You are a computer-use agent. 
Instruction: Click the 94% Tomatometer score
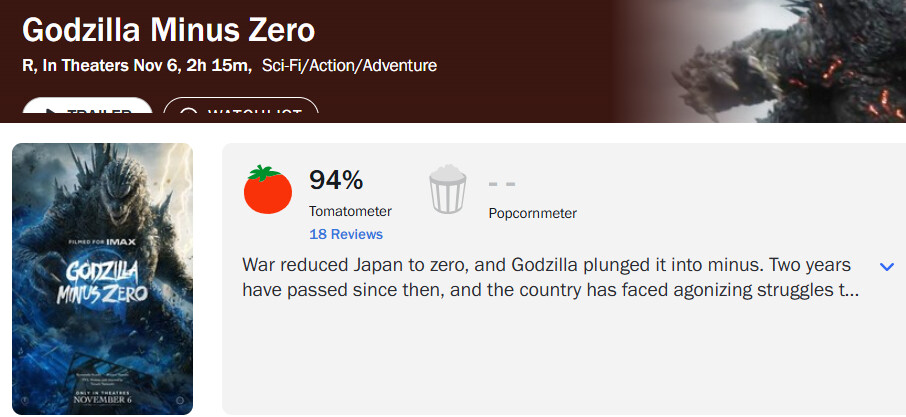(336, 180)
